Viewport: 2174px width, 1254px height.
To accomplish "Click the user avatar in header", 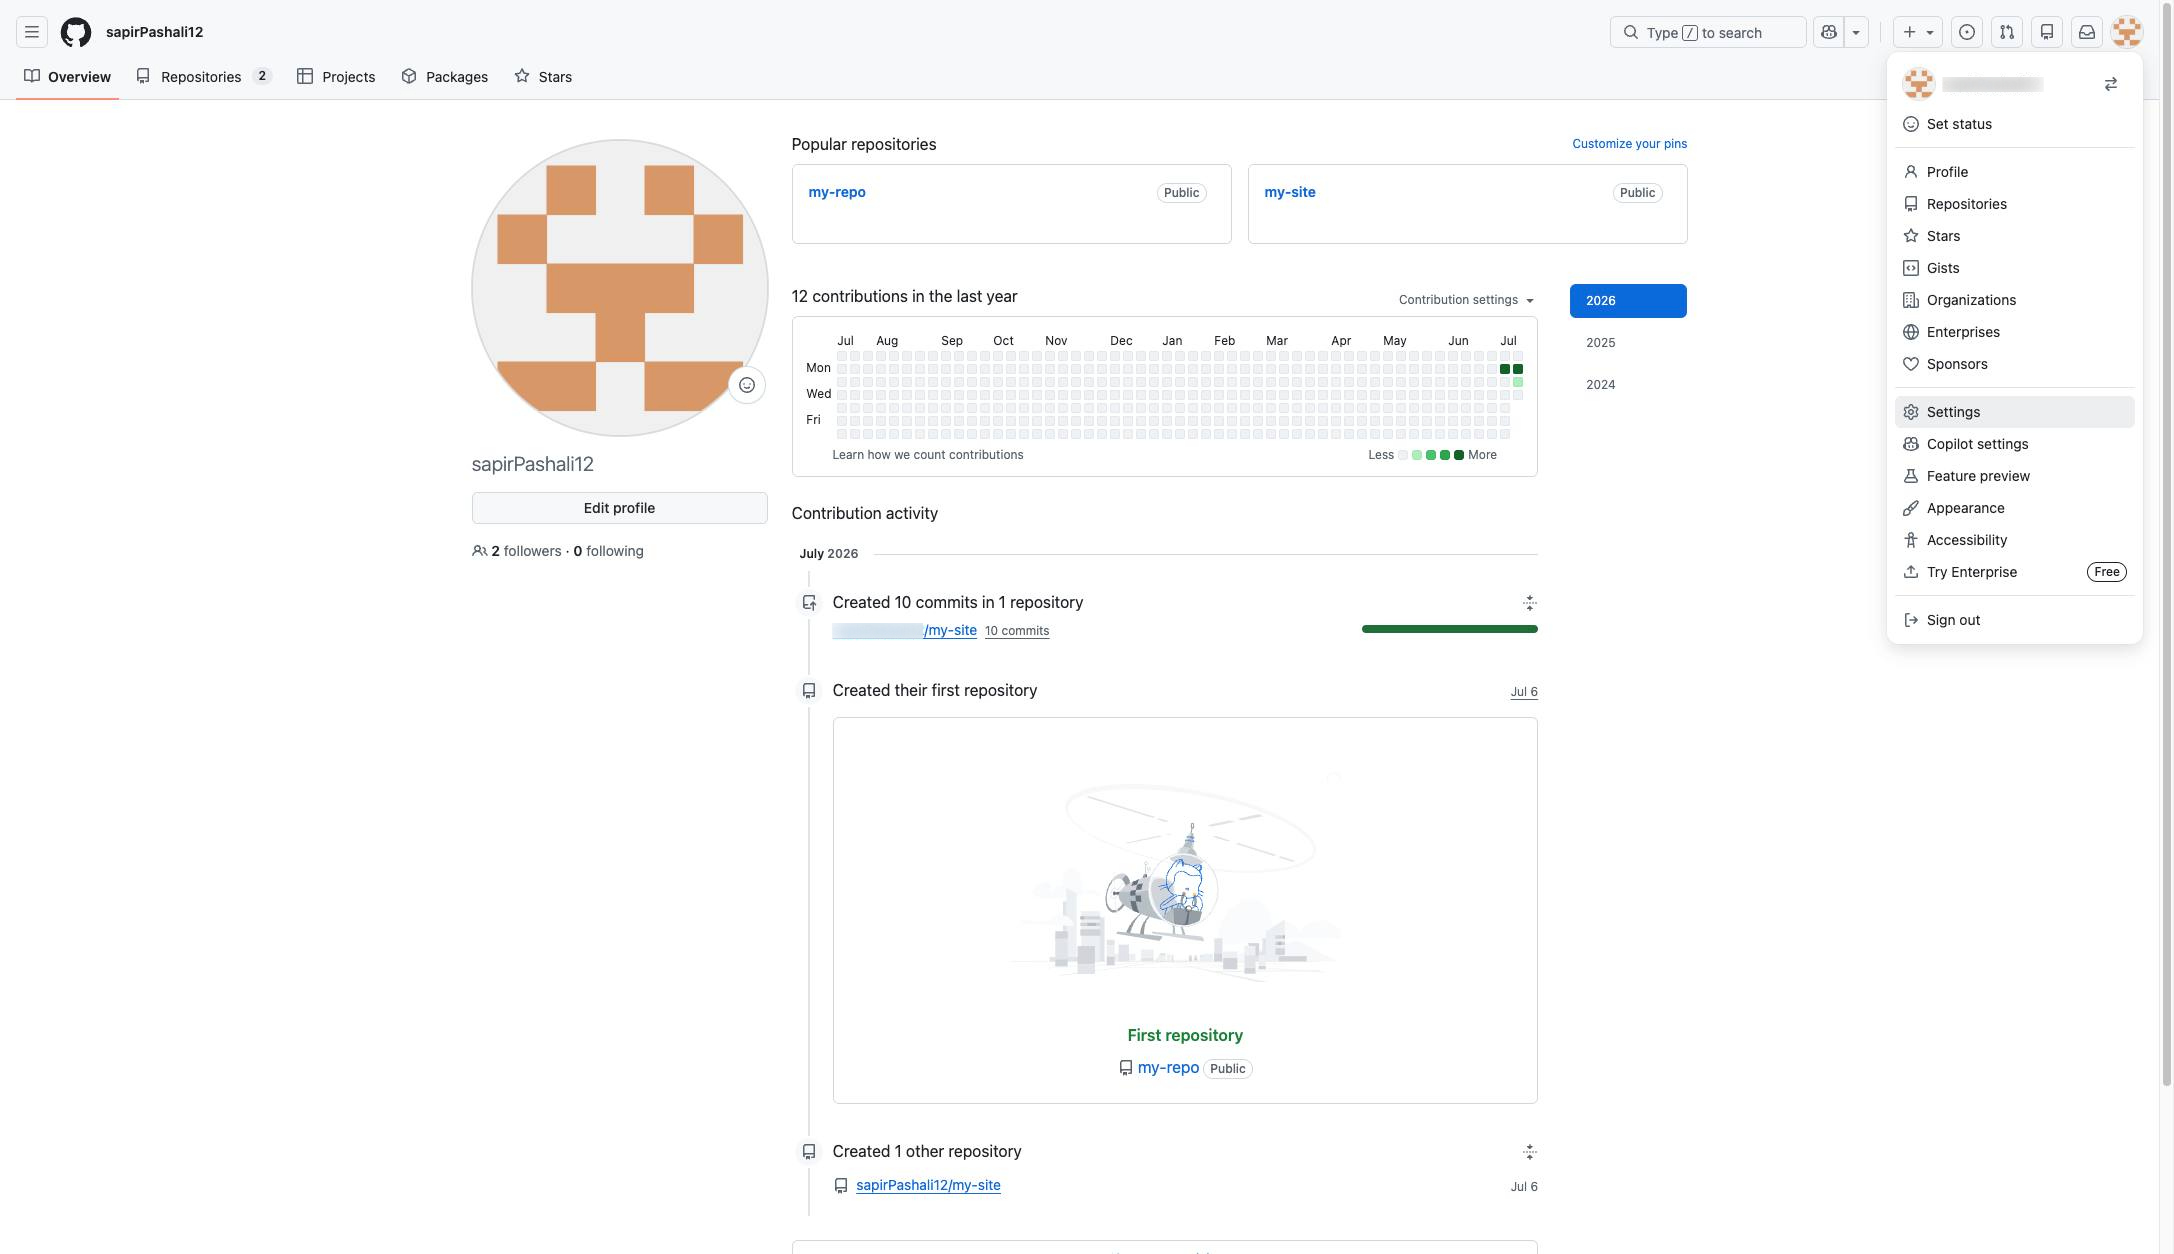I will pos(2127,32).
